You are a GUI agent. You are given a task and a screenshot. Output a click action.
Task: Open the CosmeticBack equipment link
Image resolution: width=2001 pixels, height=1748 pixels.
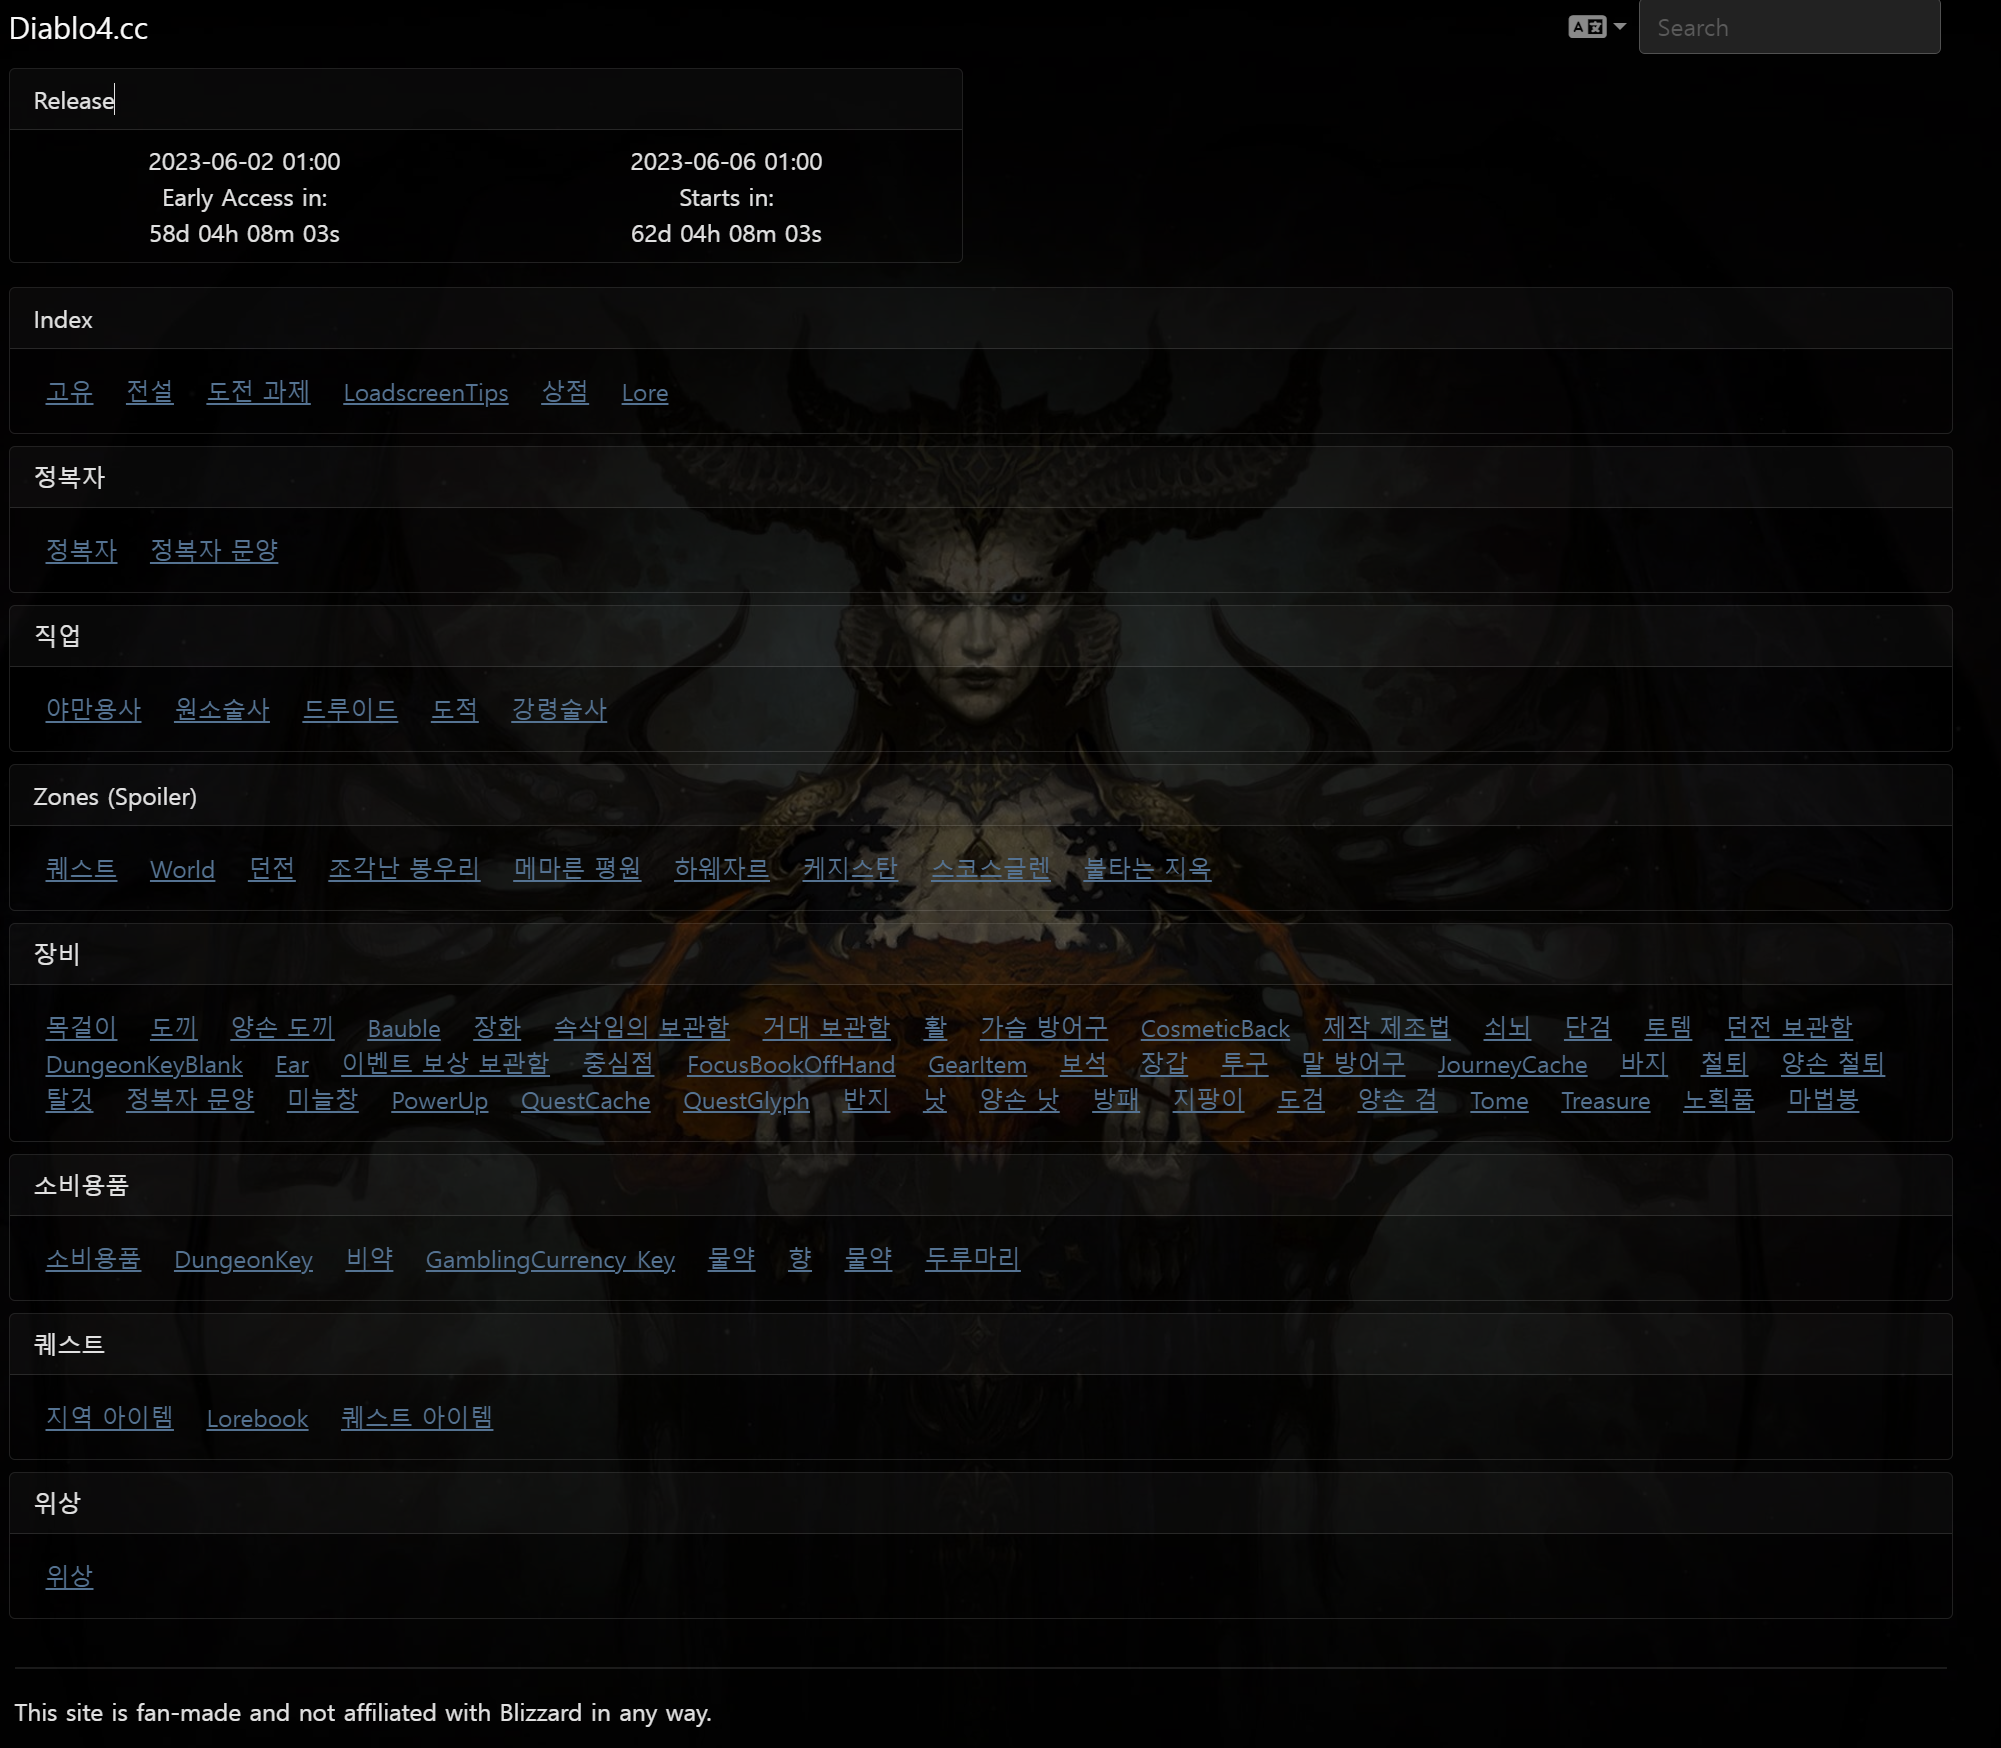[1214, 1029]
